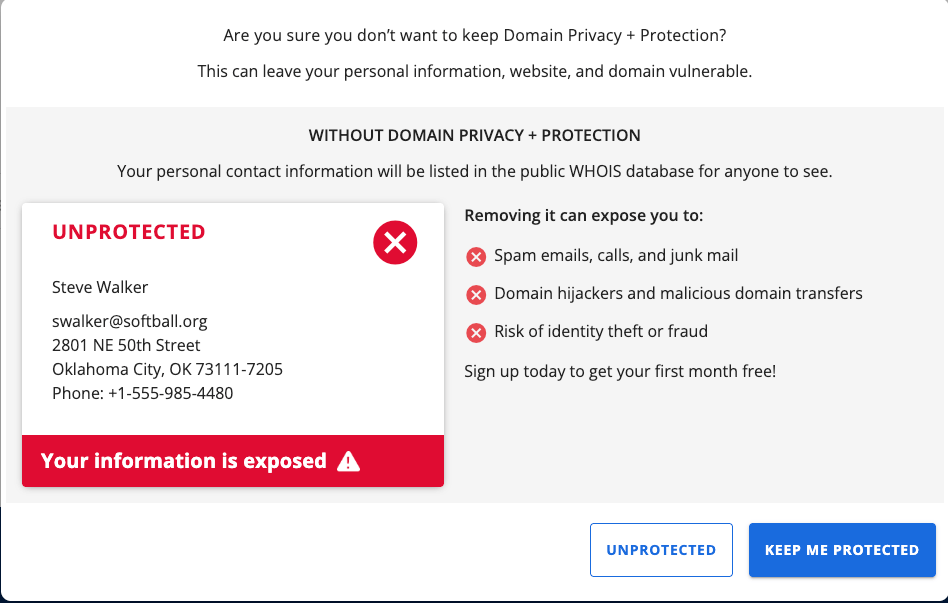Screen dimensions: 948x603
Task: Click the 'Sign up today' free month text
Action: 620,371
